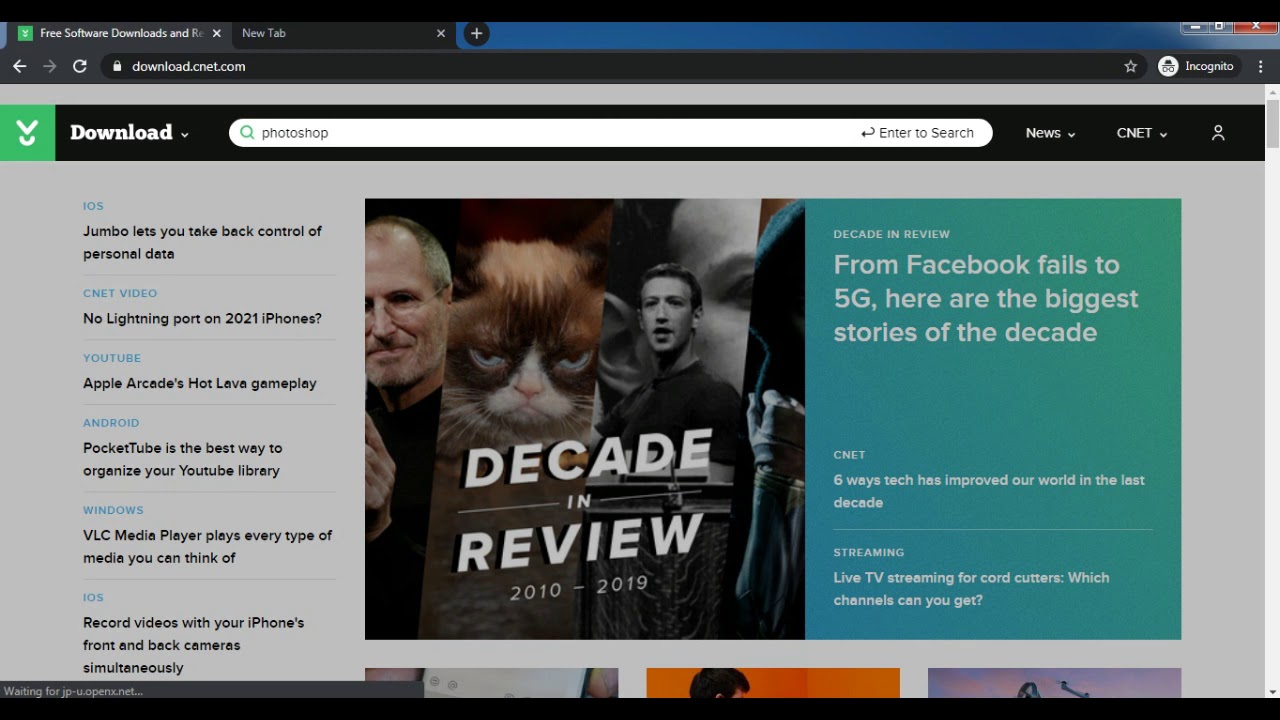The height and width of the screenshot is (720, 1280).
Task: Click the DECADE IN REVIEW category label
Action: [x=891, y=234]
